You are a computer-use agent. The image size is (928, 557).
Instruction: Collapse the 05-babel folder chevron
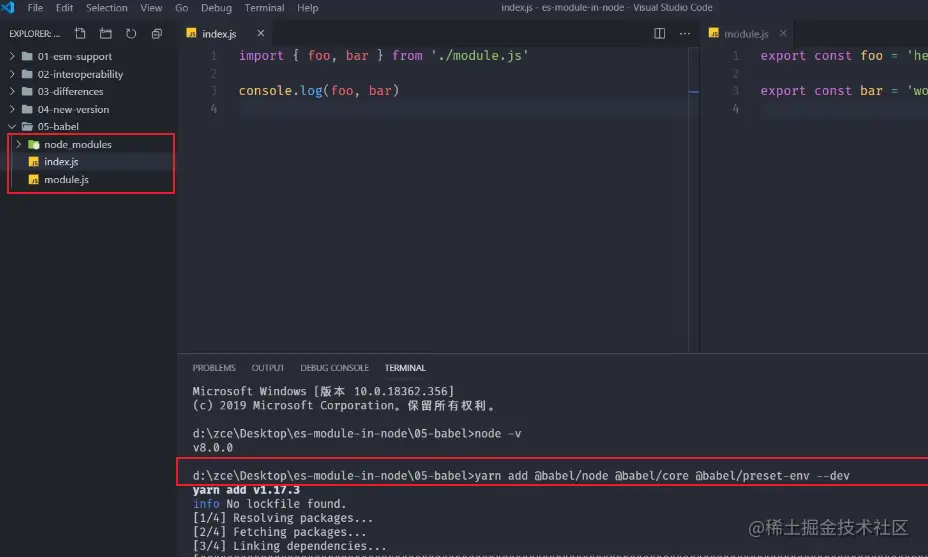12,126
